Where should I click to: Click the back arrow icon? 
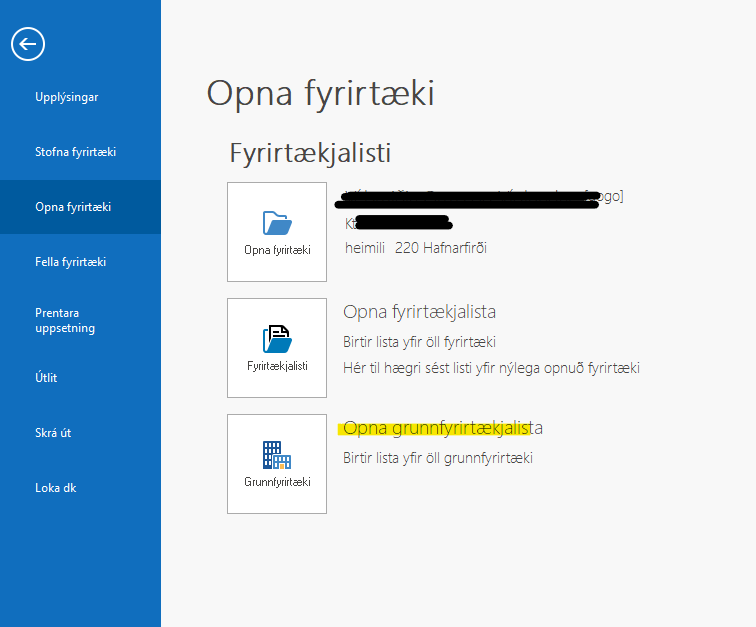(28, 44)
